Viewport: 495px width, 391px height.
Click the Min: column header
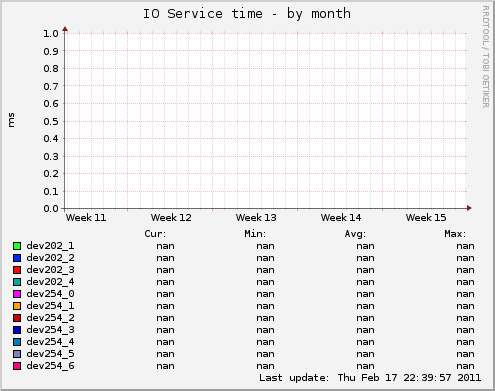255,234
